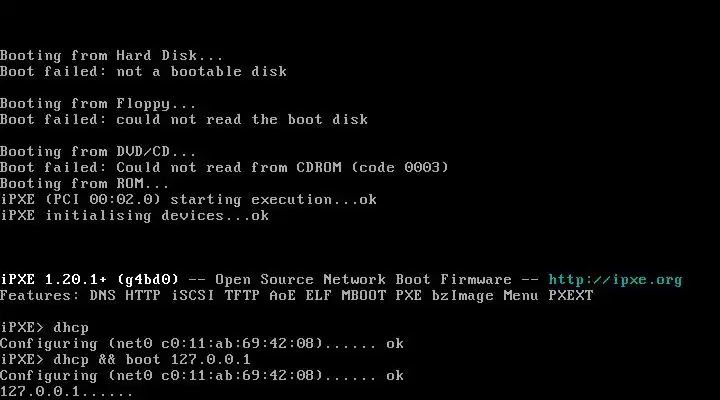Select the 'Booting from Floppy...' text
720x400 pixels.
pyautogui.click(x=98, y=104)
